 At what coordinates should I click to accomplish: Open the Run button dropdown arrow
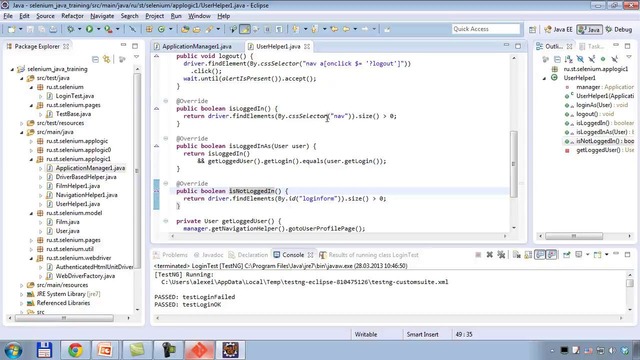[x=98, y=29]
